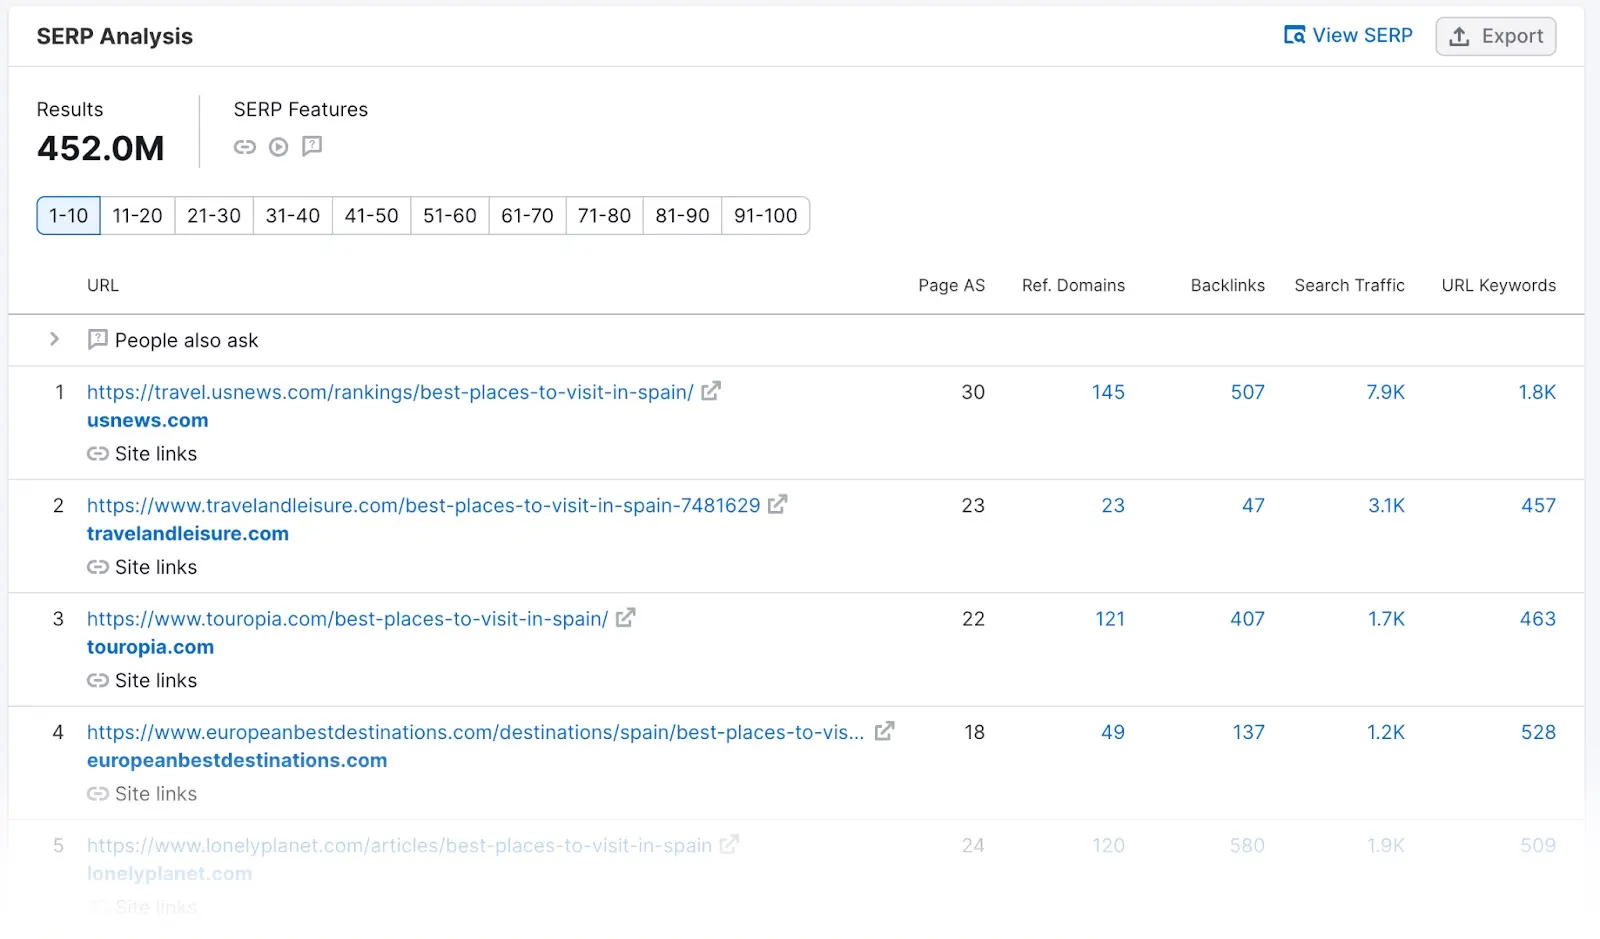Image resolution: width=1600 pixels, height=939 pixels.
Task: Click the Export button
Action: point(1495,36)
